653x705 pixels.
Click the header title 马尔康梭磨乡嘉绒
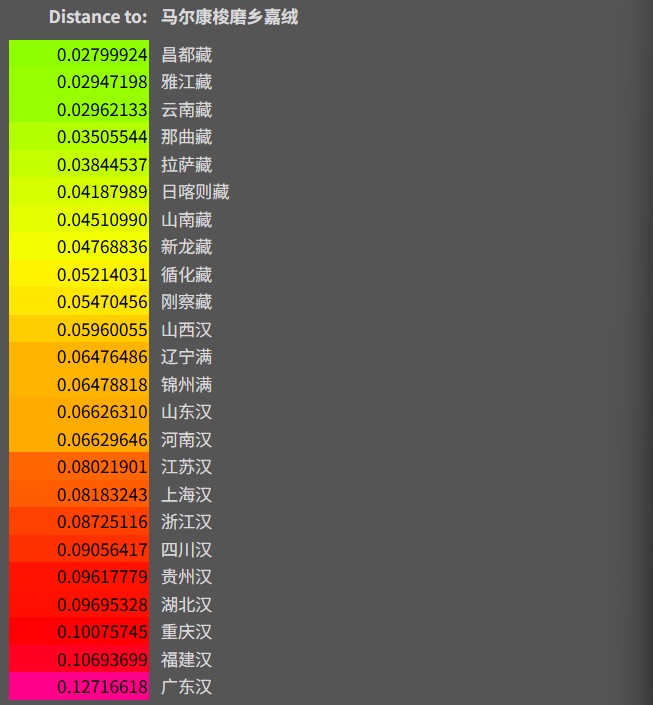(x=229, y=17)
